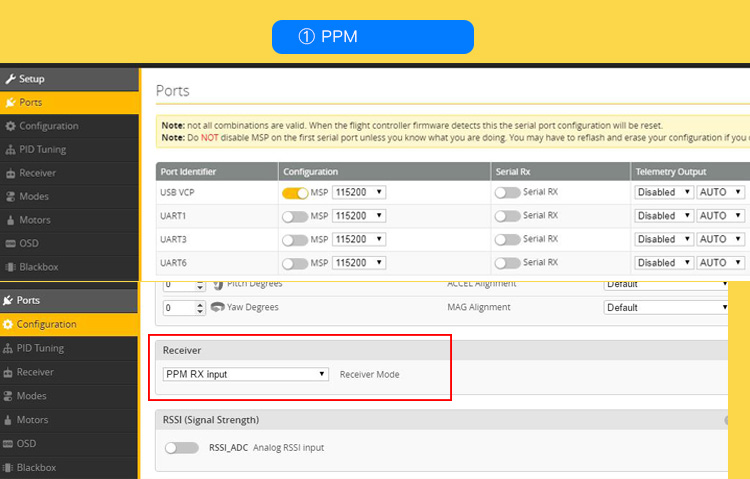Open the Receiver Mode PPM RX input dropdown
Viewport: 750px width, 479px height.
tap(246, 374)
